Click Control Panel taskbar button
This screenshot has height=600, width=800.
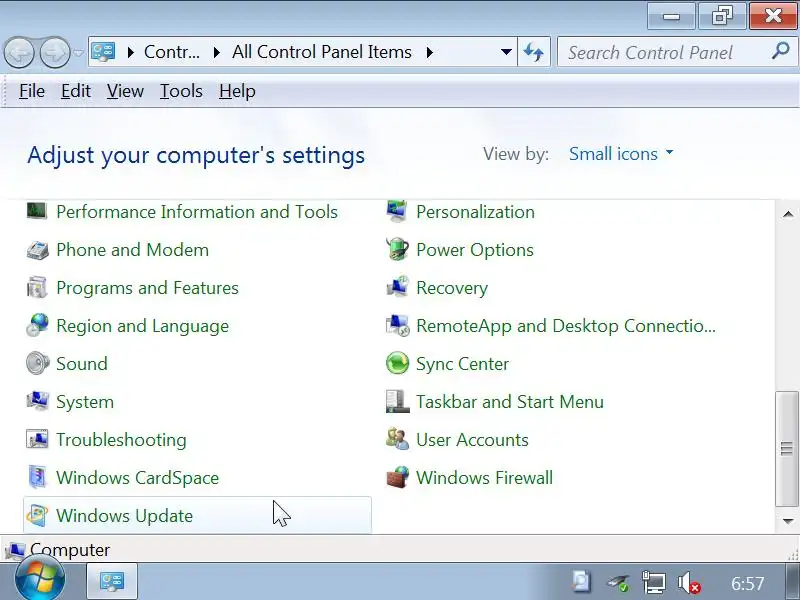pyautogui.click(x=112, y=581)
